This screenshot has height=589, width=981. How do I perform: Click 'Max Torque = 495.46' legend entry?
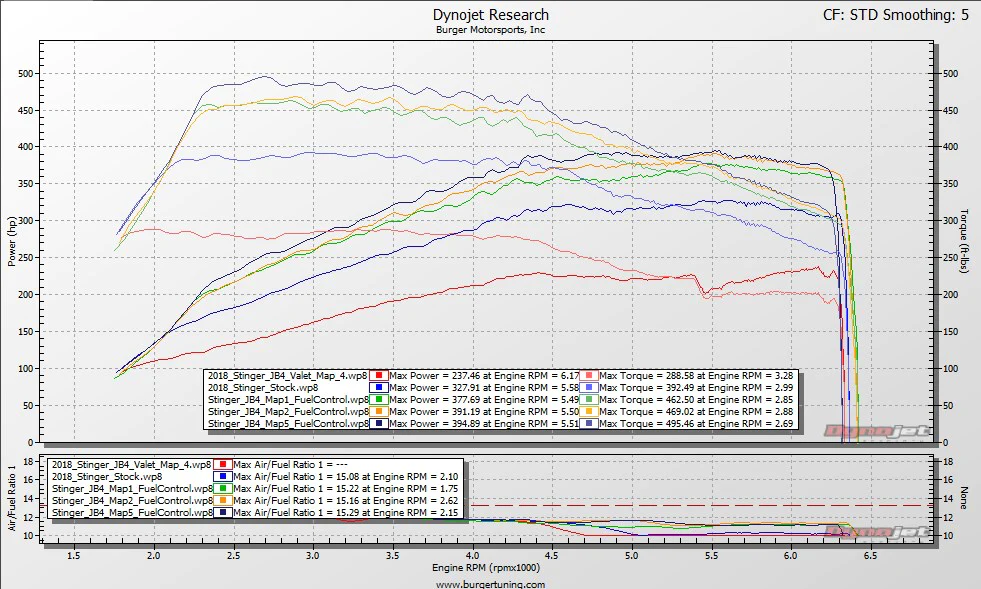click(x=696, y=423)
